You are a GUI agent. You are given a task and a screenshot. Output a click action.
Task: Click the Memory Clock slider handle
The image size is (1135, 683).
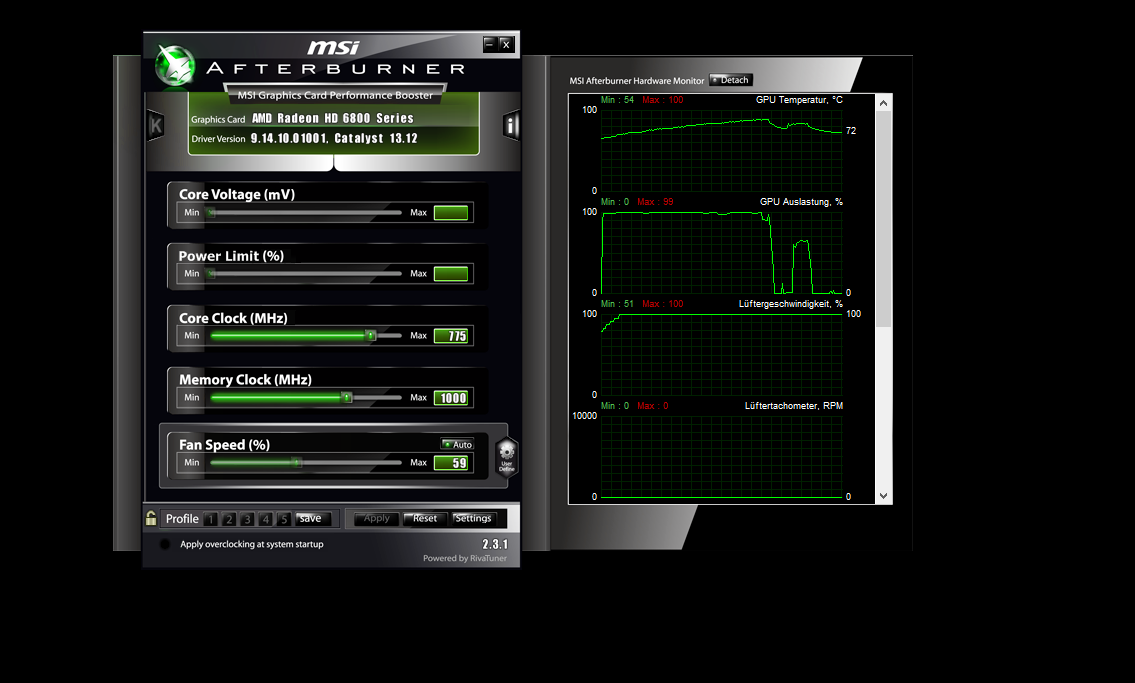pos(347,397)
